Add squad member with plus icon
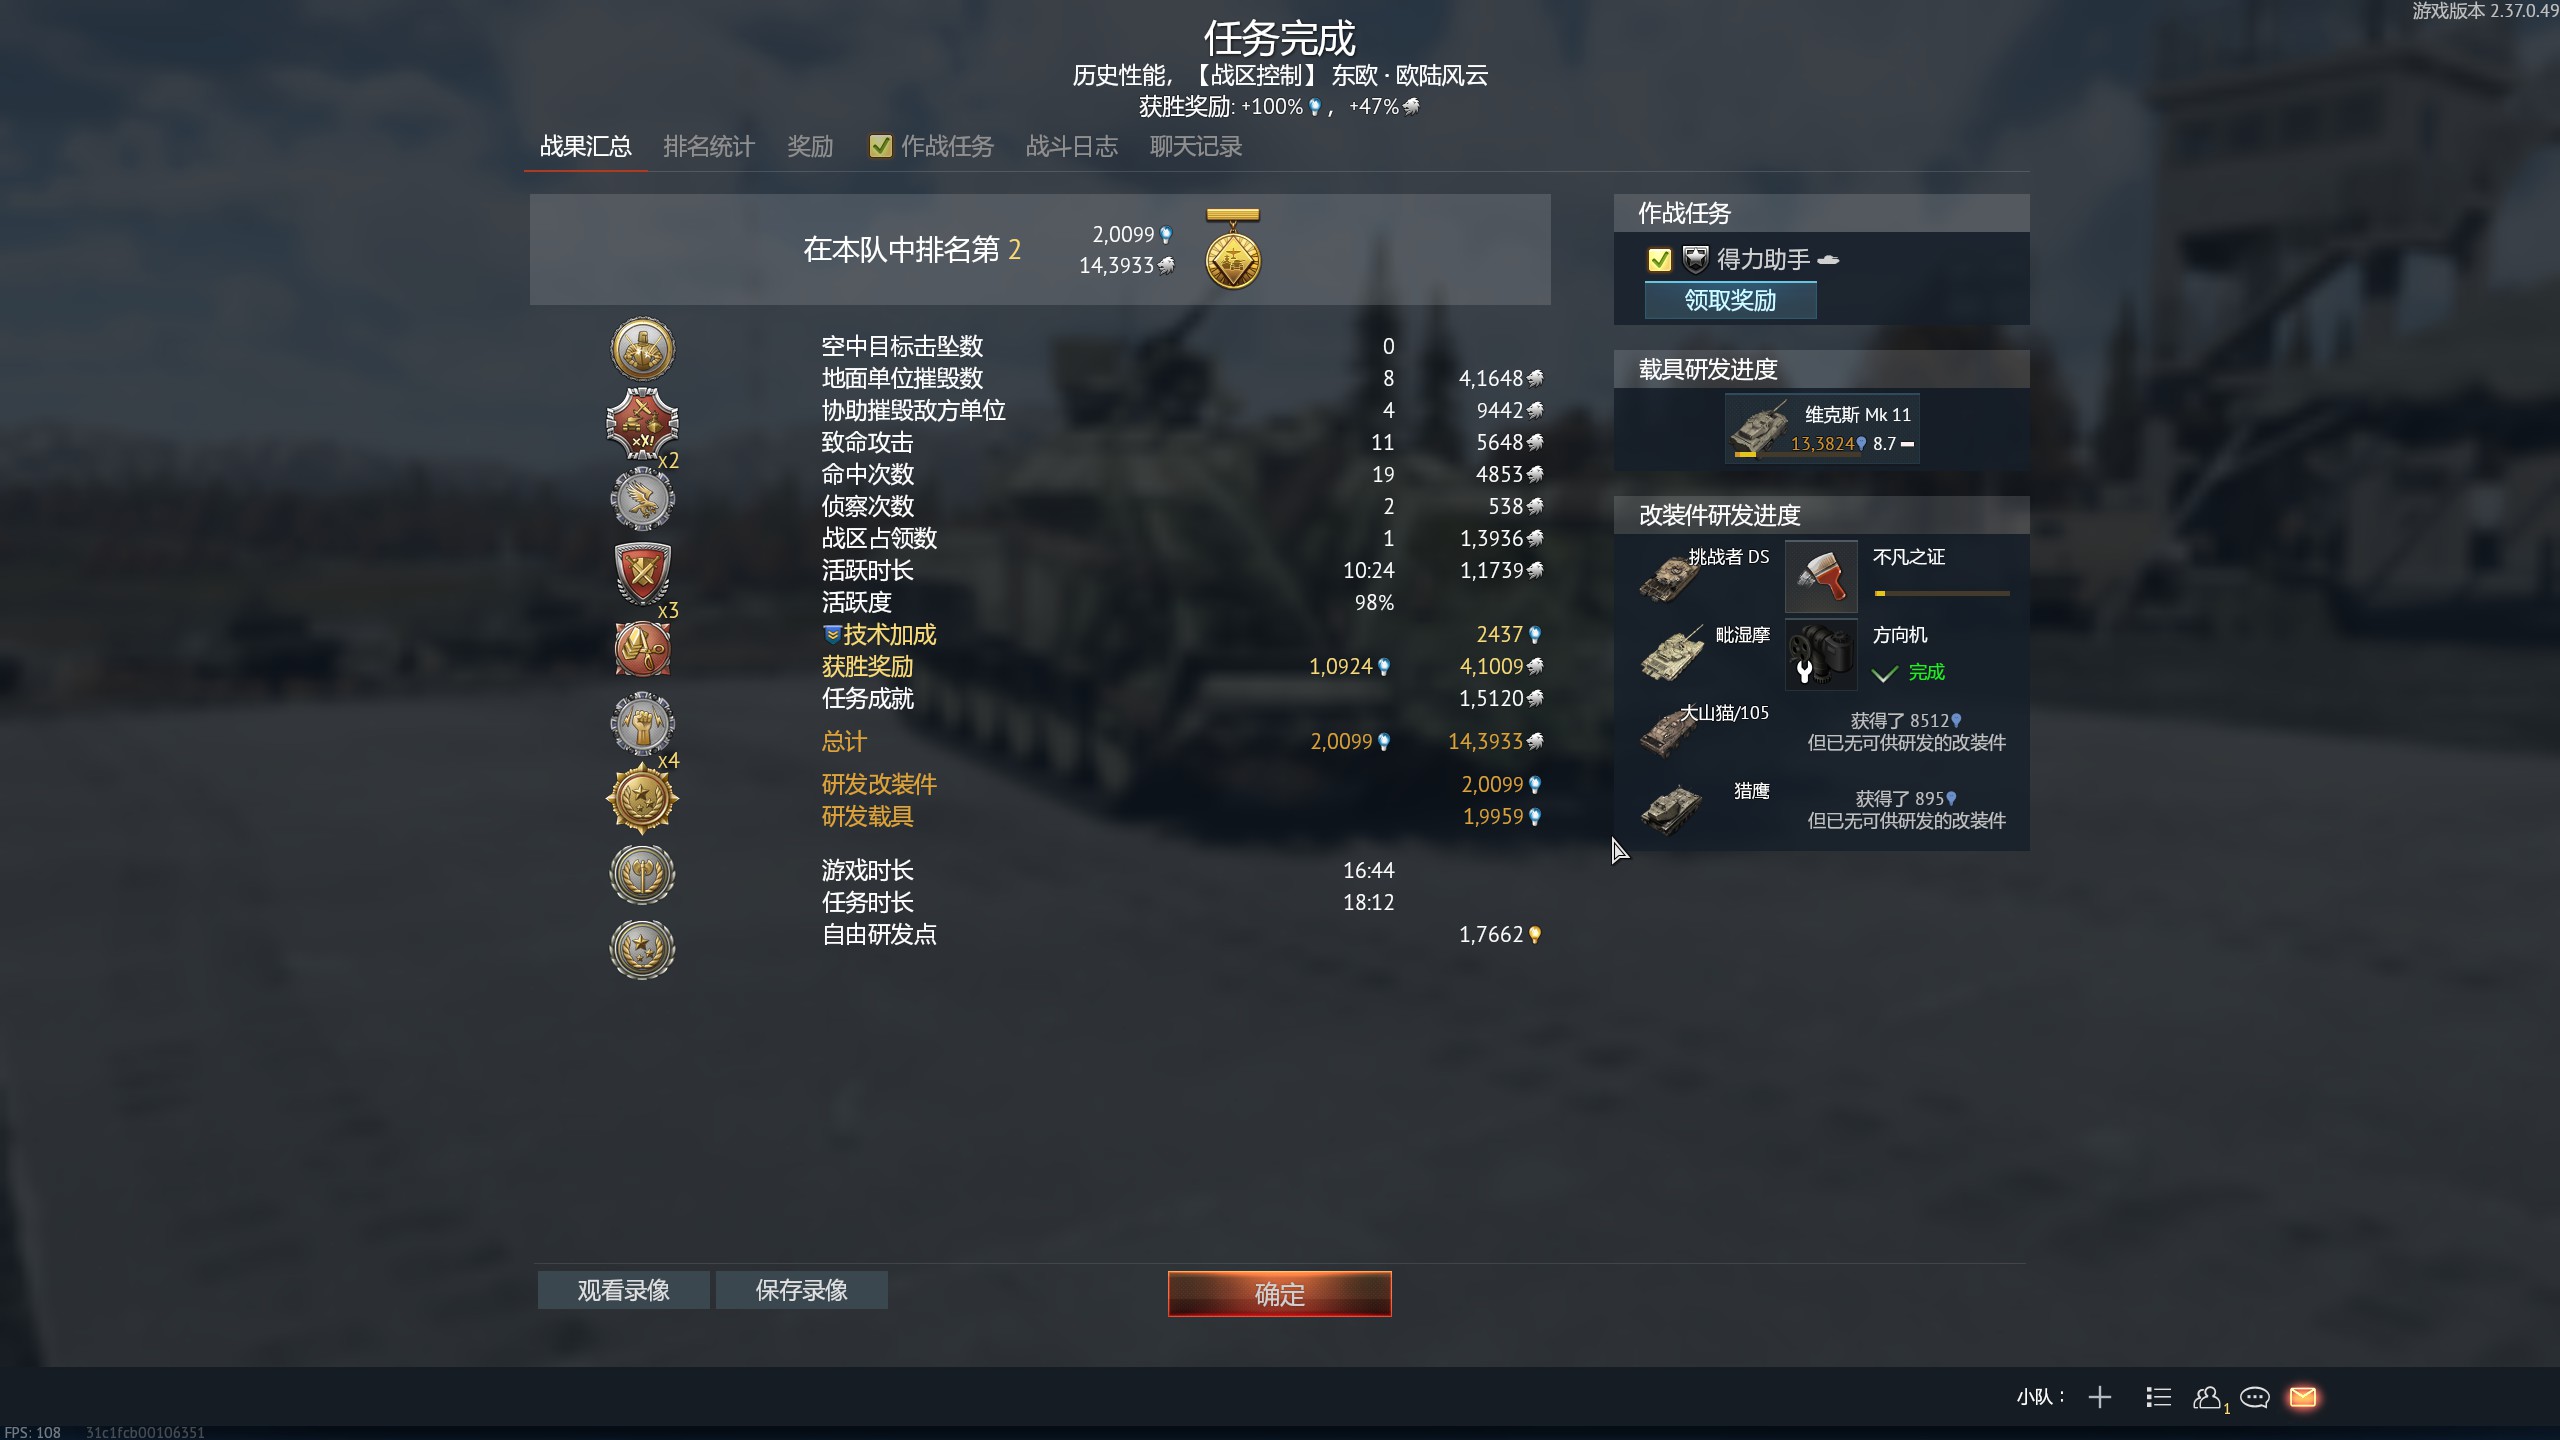 click(2100, 1397)
